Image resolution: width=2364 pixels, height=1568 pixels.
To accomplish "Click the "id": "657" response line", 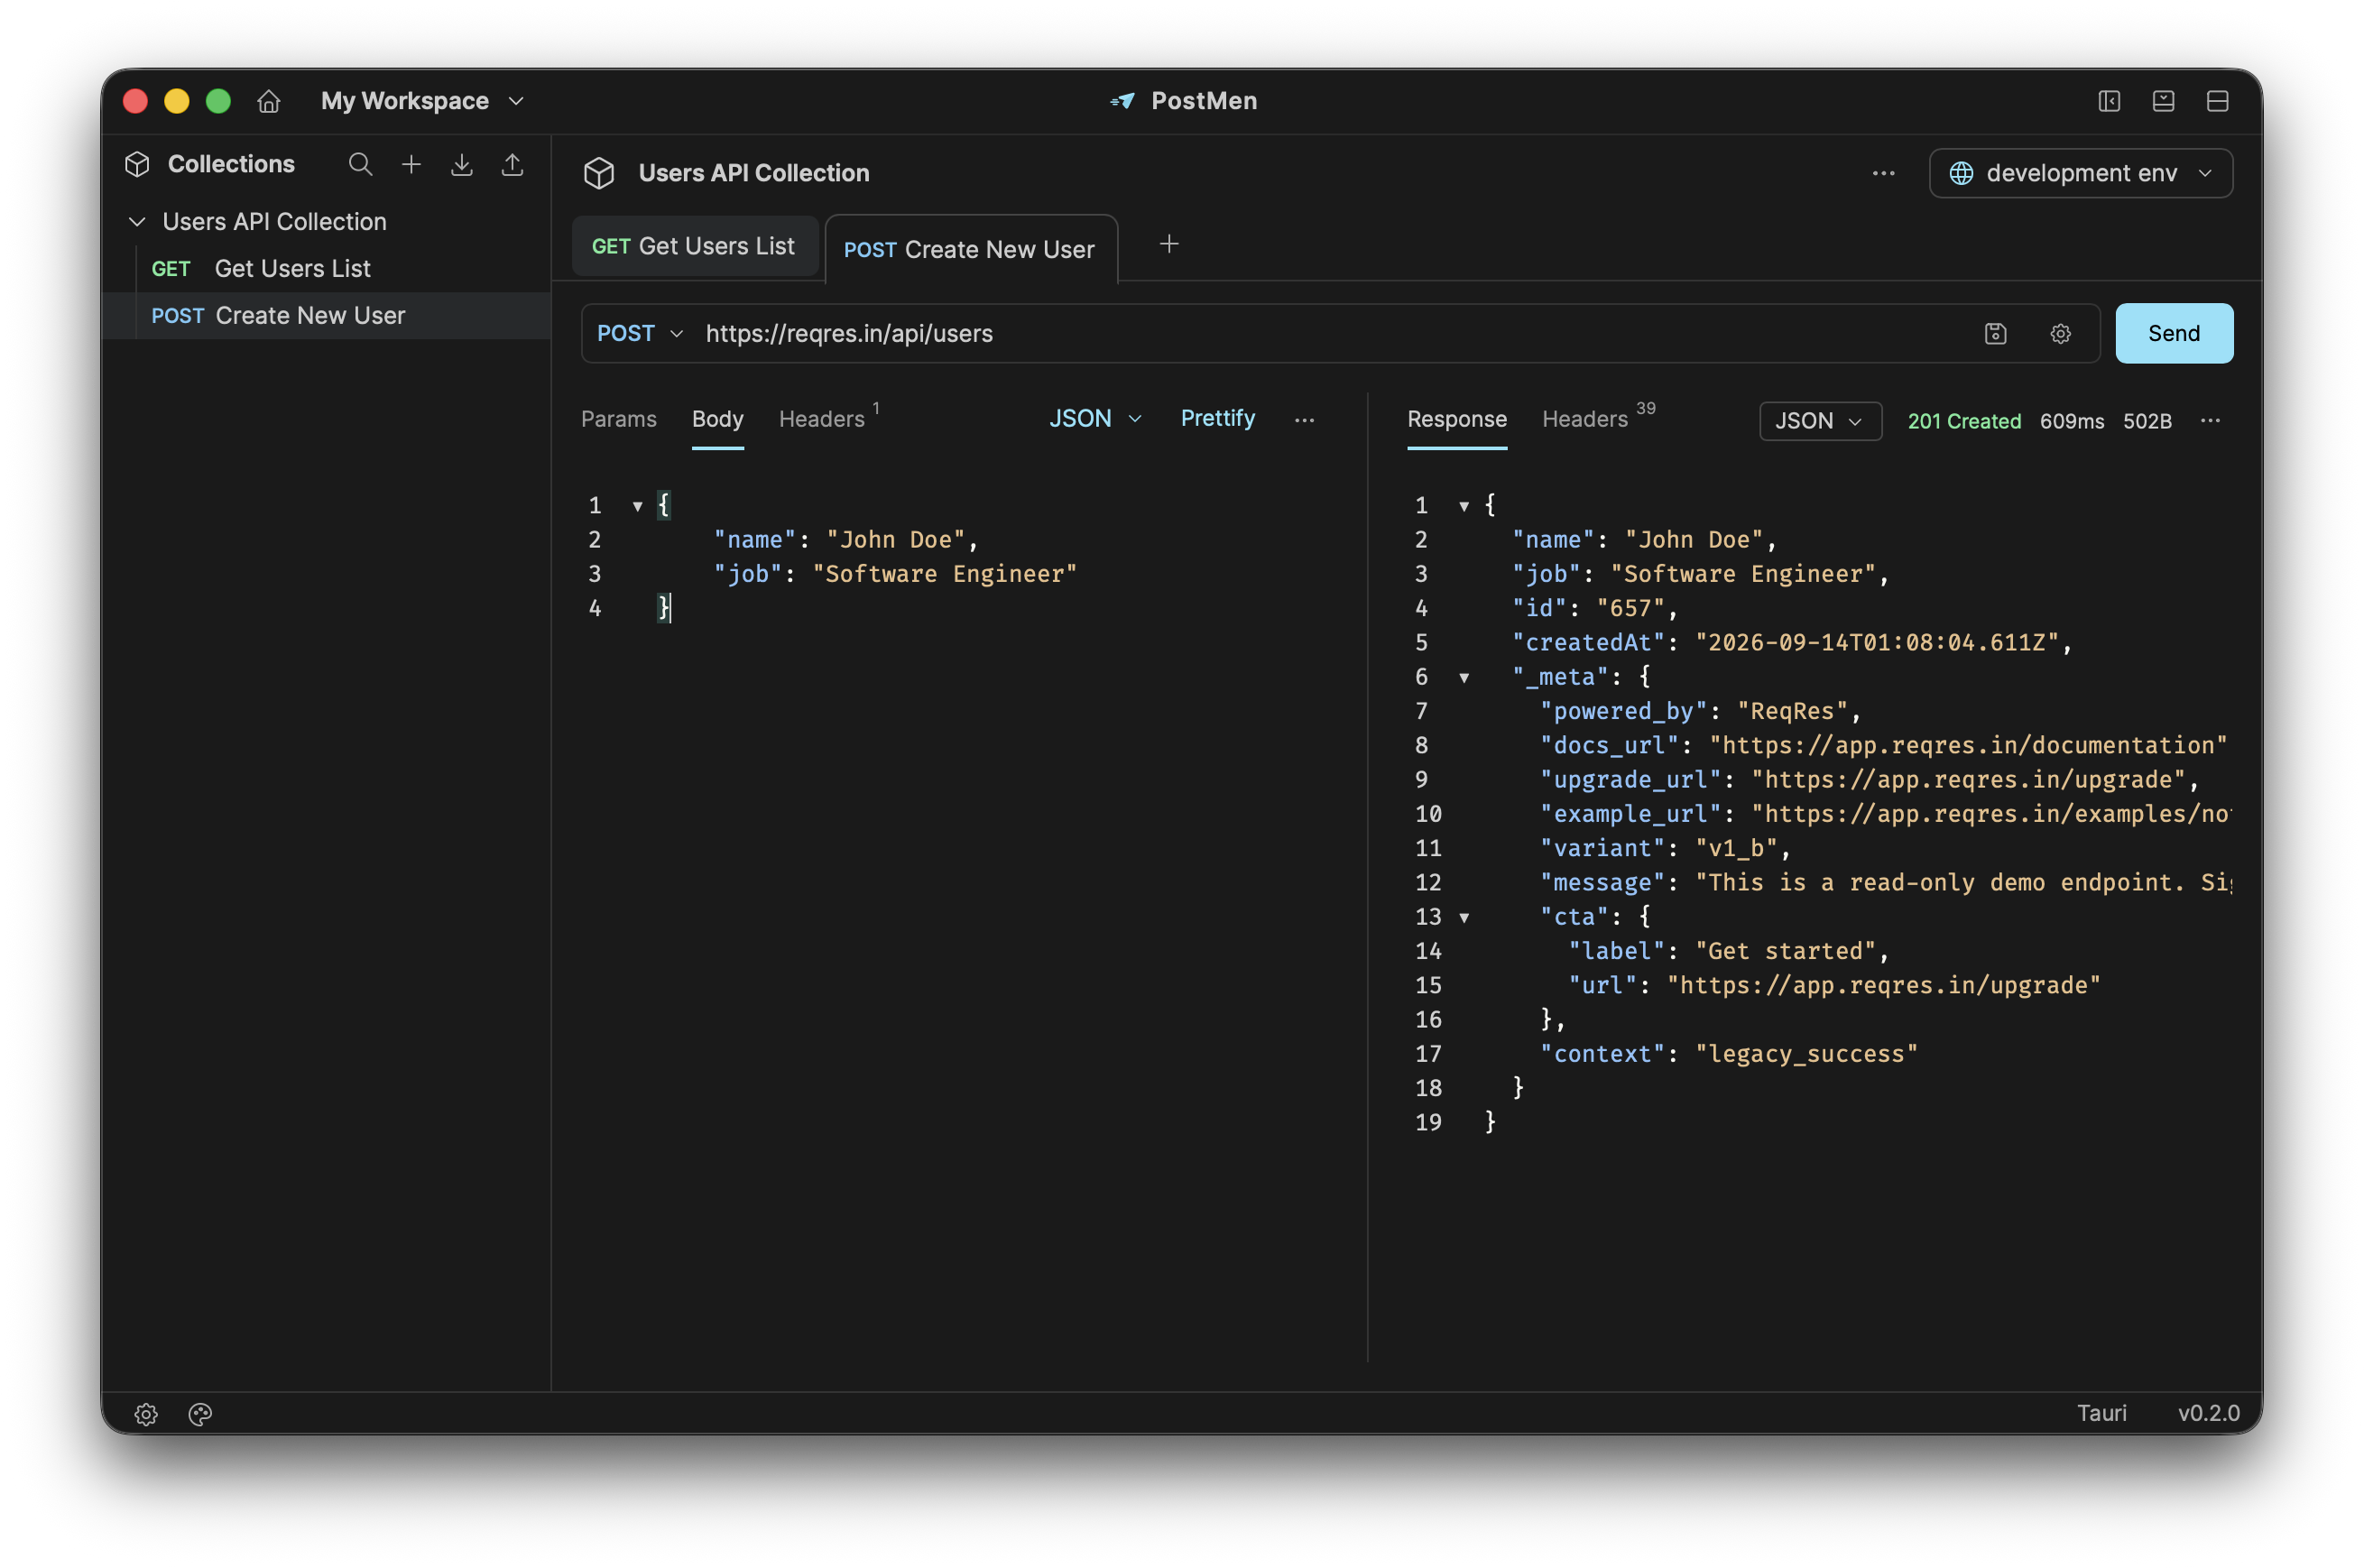I will point(1595,608).
